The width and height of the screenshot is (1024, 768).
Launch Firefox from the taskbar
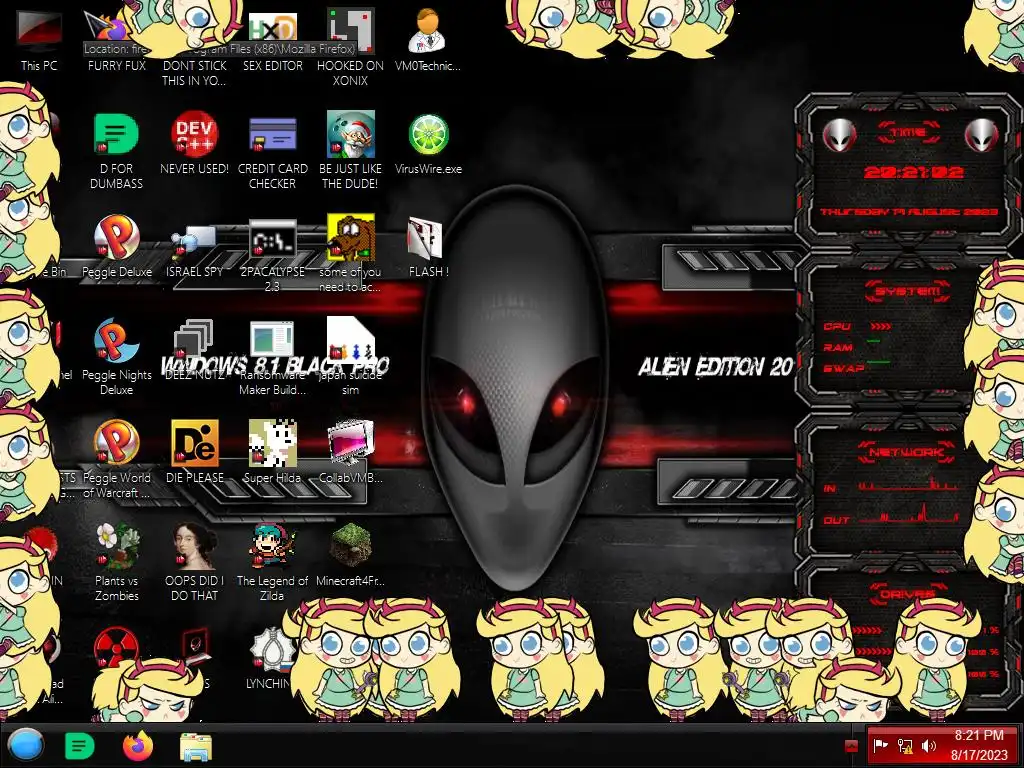pyautogui.click(x=138, y=746)
